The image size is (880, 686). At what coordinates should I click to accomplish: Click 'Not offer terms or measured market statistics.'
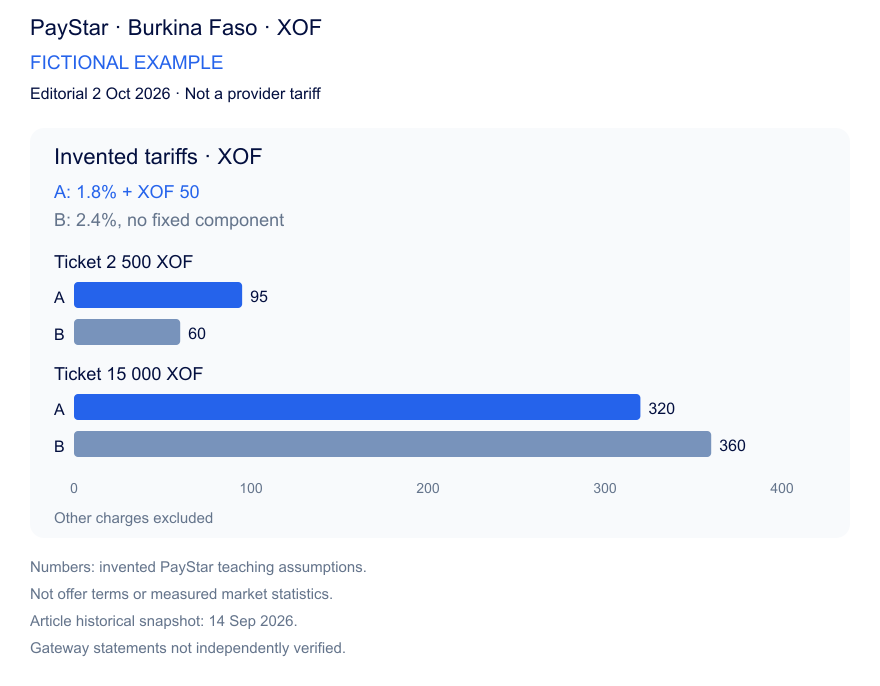(181, 594)
